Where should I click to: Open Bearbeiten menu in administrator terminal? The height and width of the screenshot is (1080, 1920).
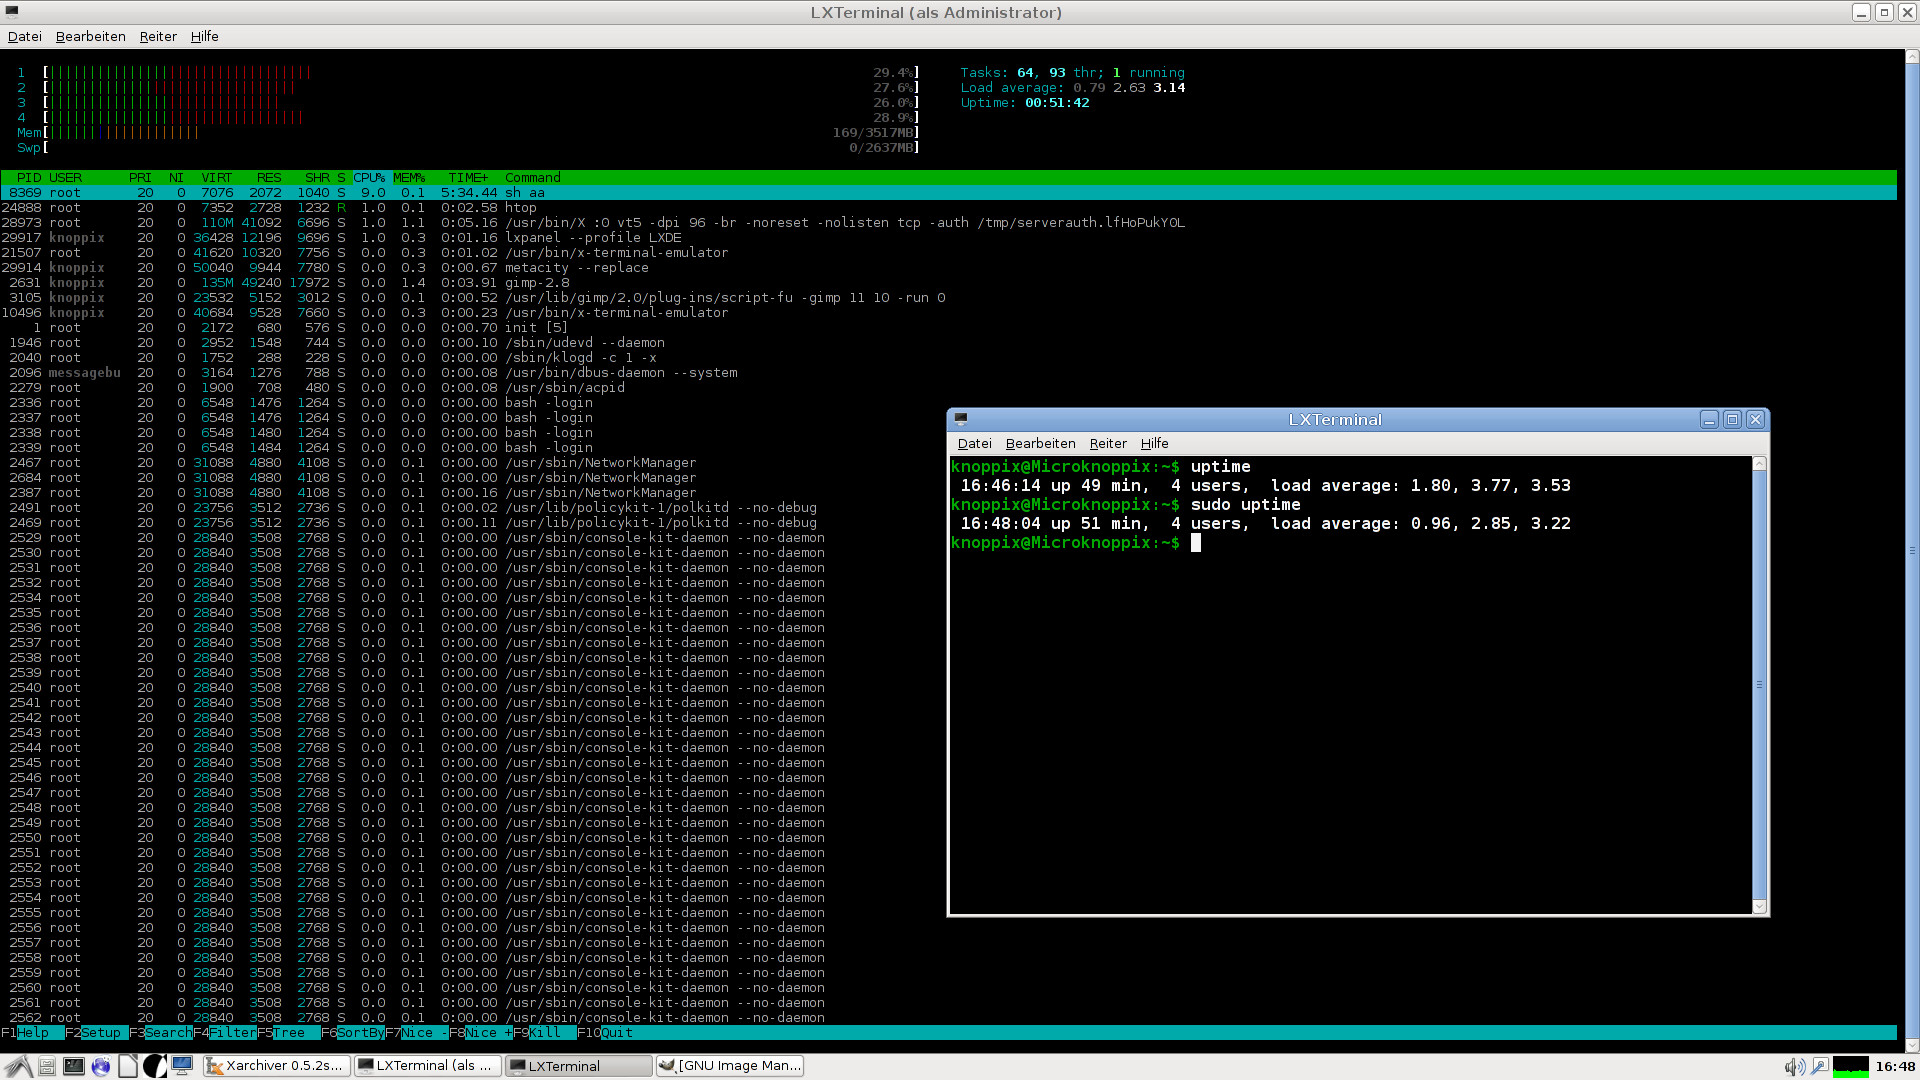[91, 36]
